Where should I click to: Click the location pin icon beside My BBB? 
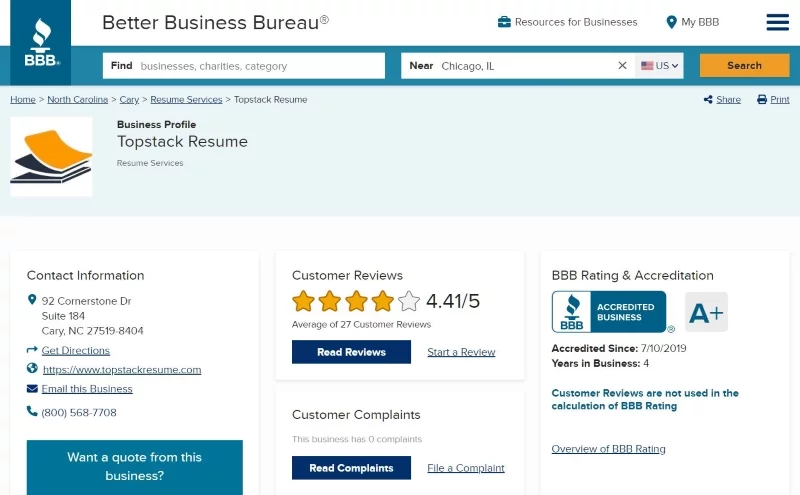click(671, 22)
